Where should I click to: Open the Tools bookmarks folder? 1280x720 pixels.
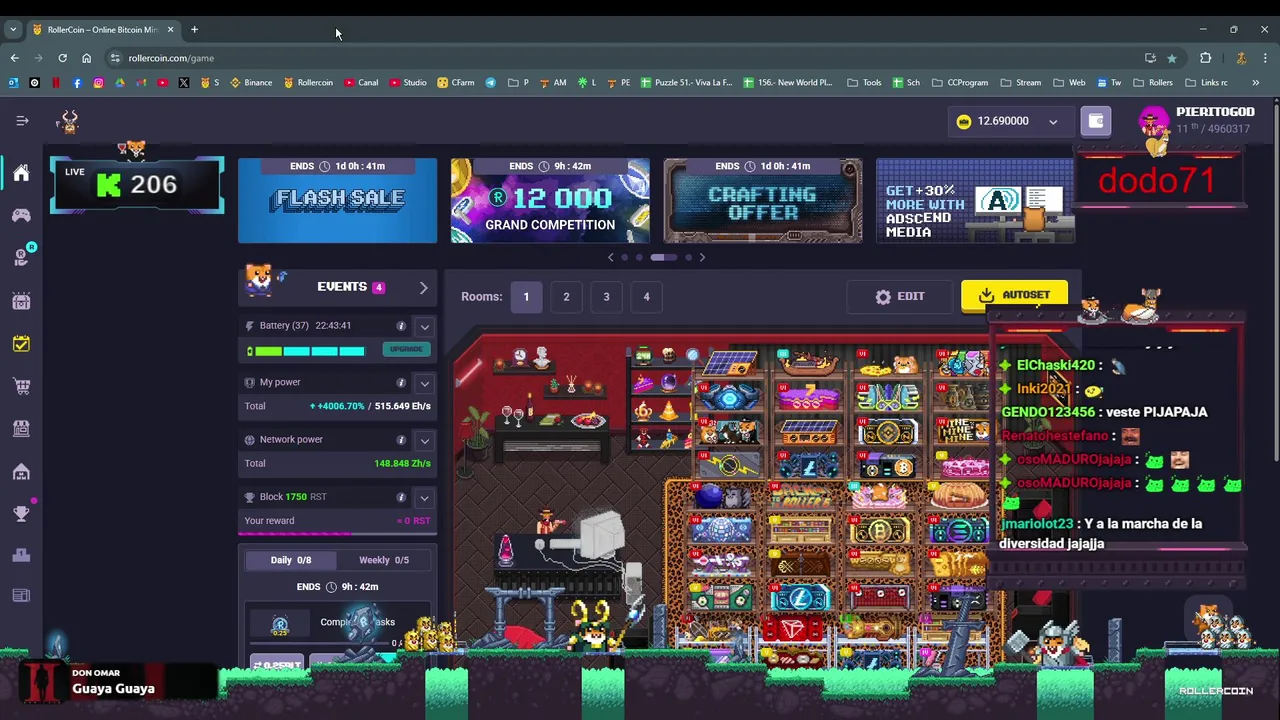pos(865,82)
